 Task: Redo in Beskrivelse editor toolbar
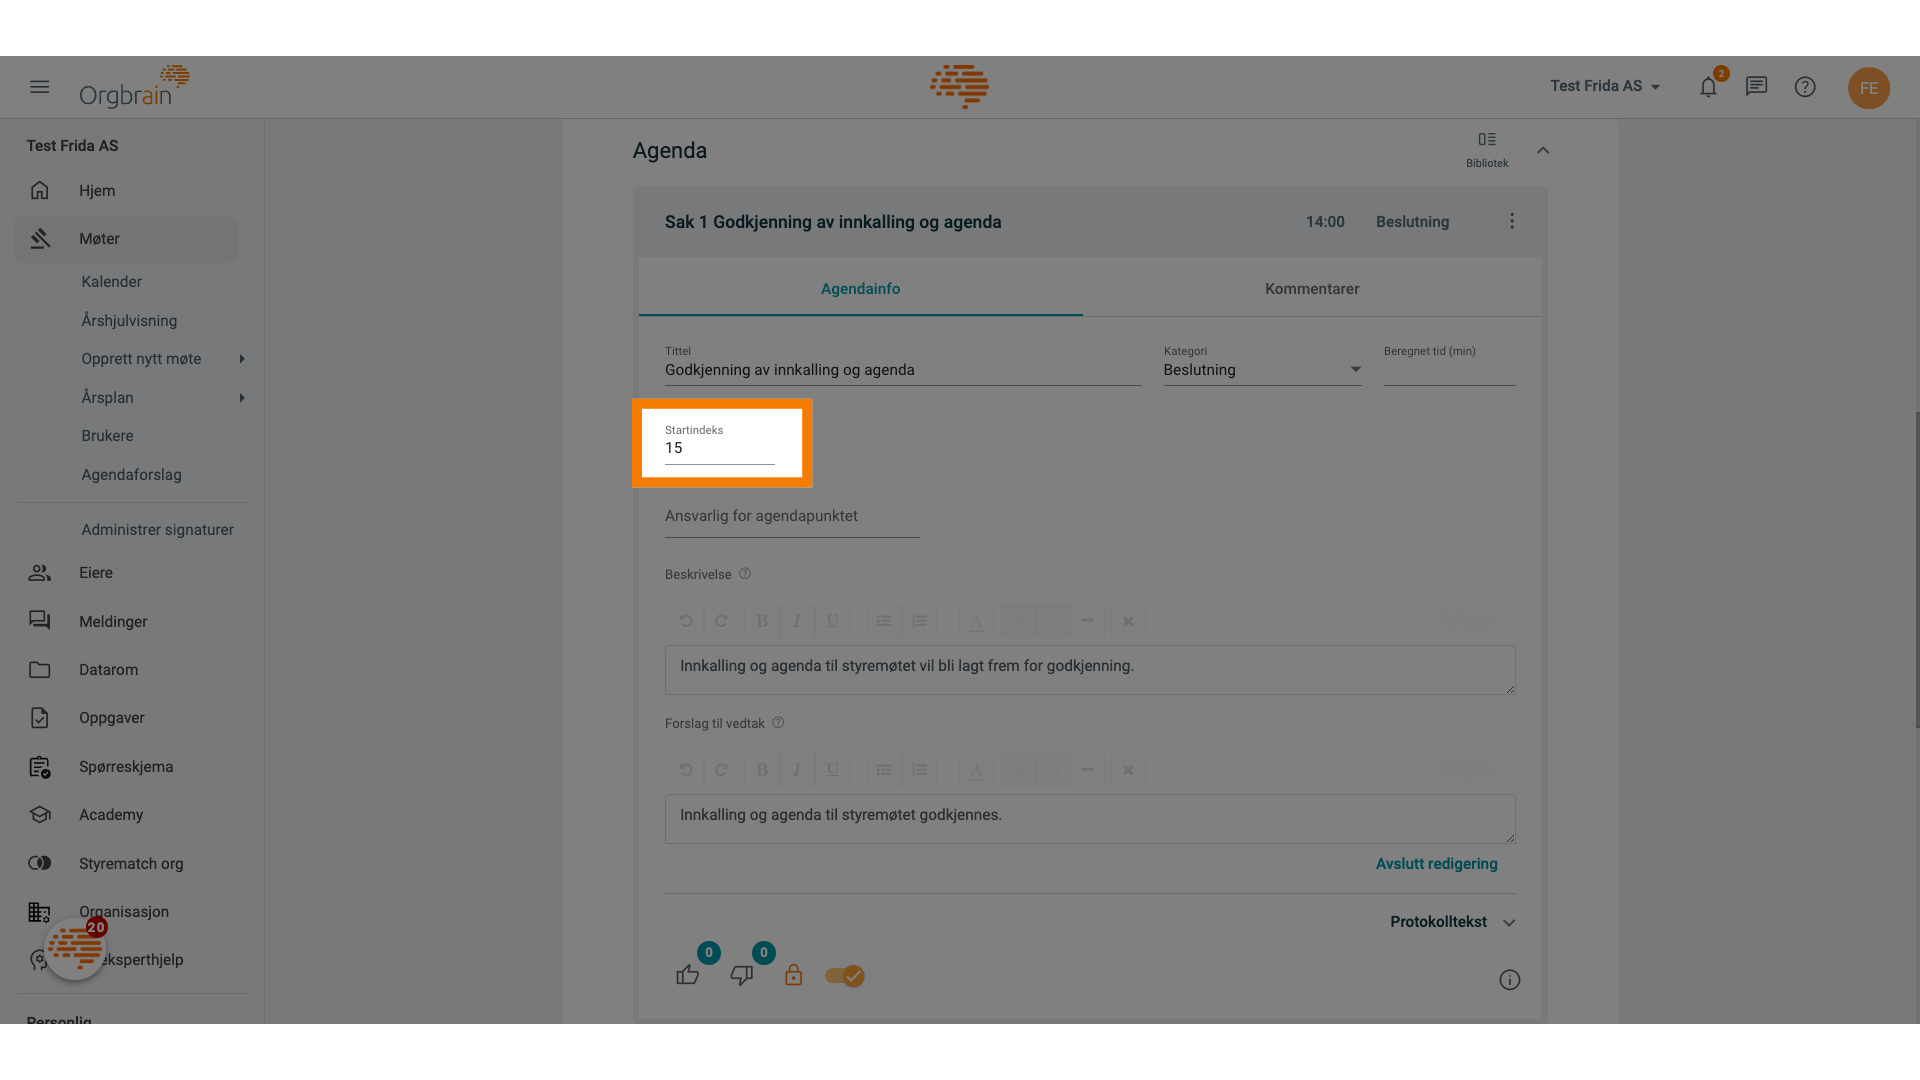[721, 621]
